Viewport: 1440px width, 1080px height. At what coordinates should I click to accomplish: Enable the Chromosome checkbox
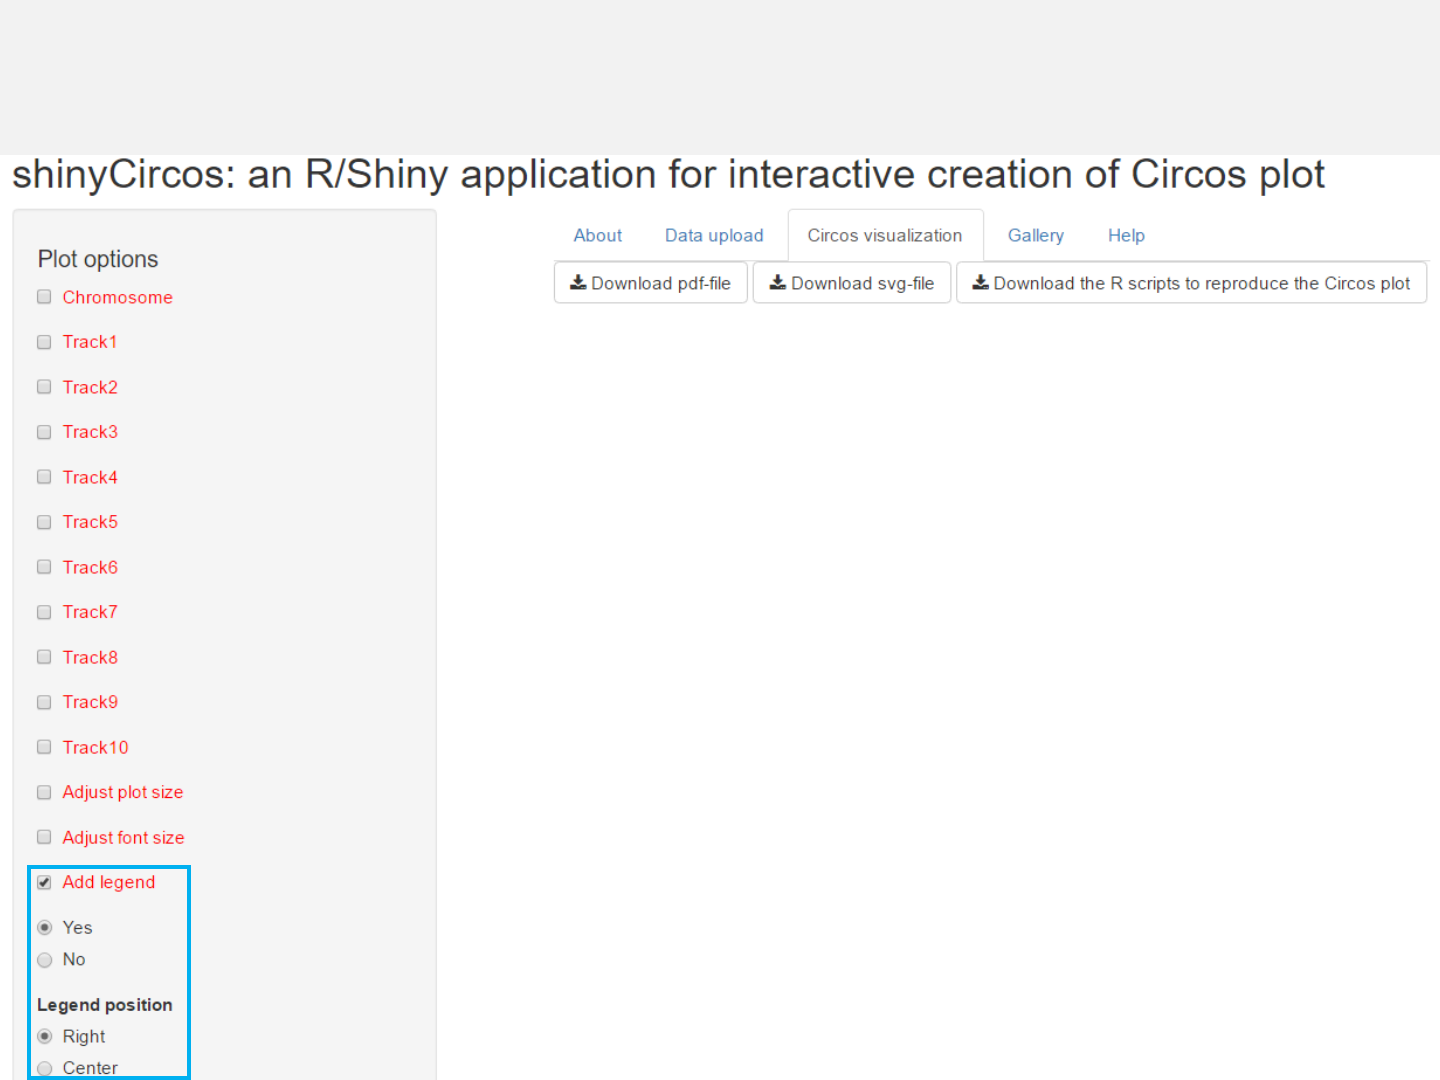tap(44, 297)
